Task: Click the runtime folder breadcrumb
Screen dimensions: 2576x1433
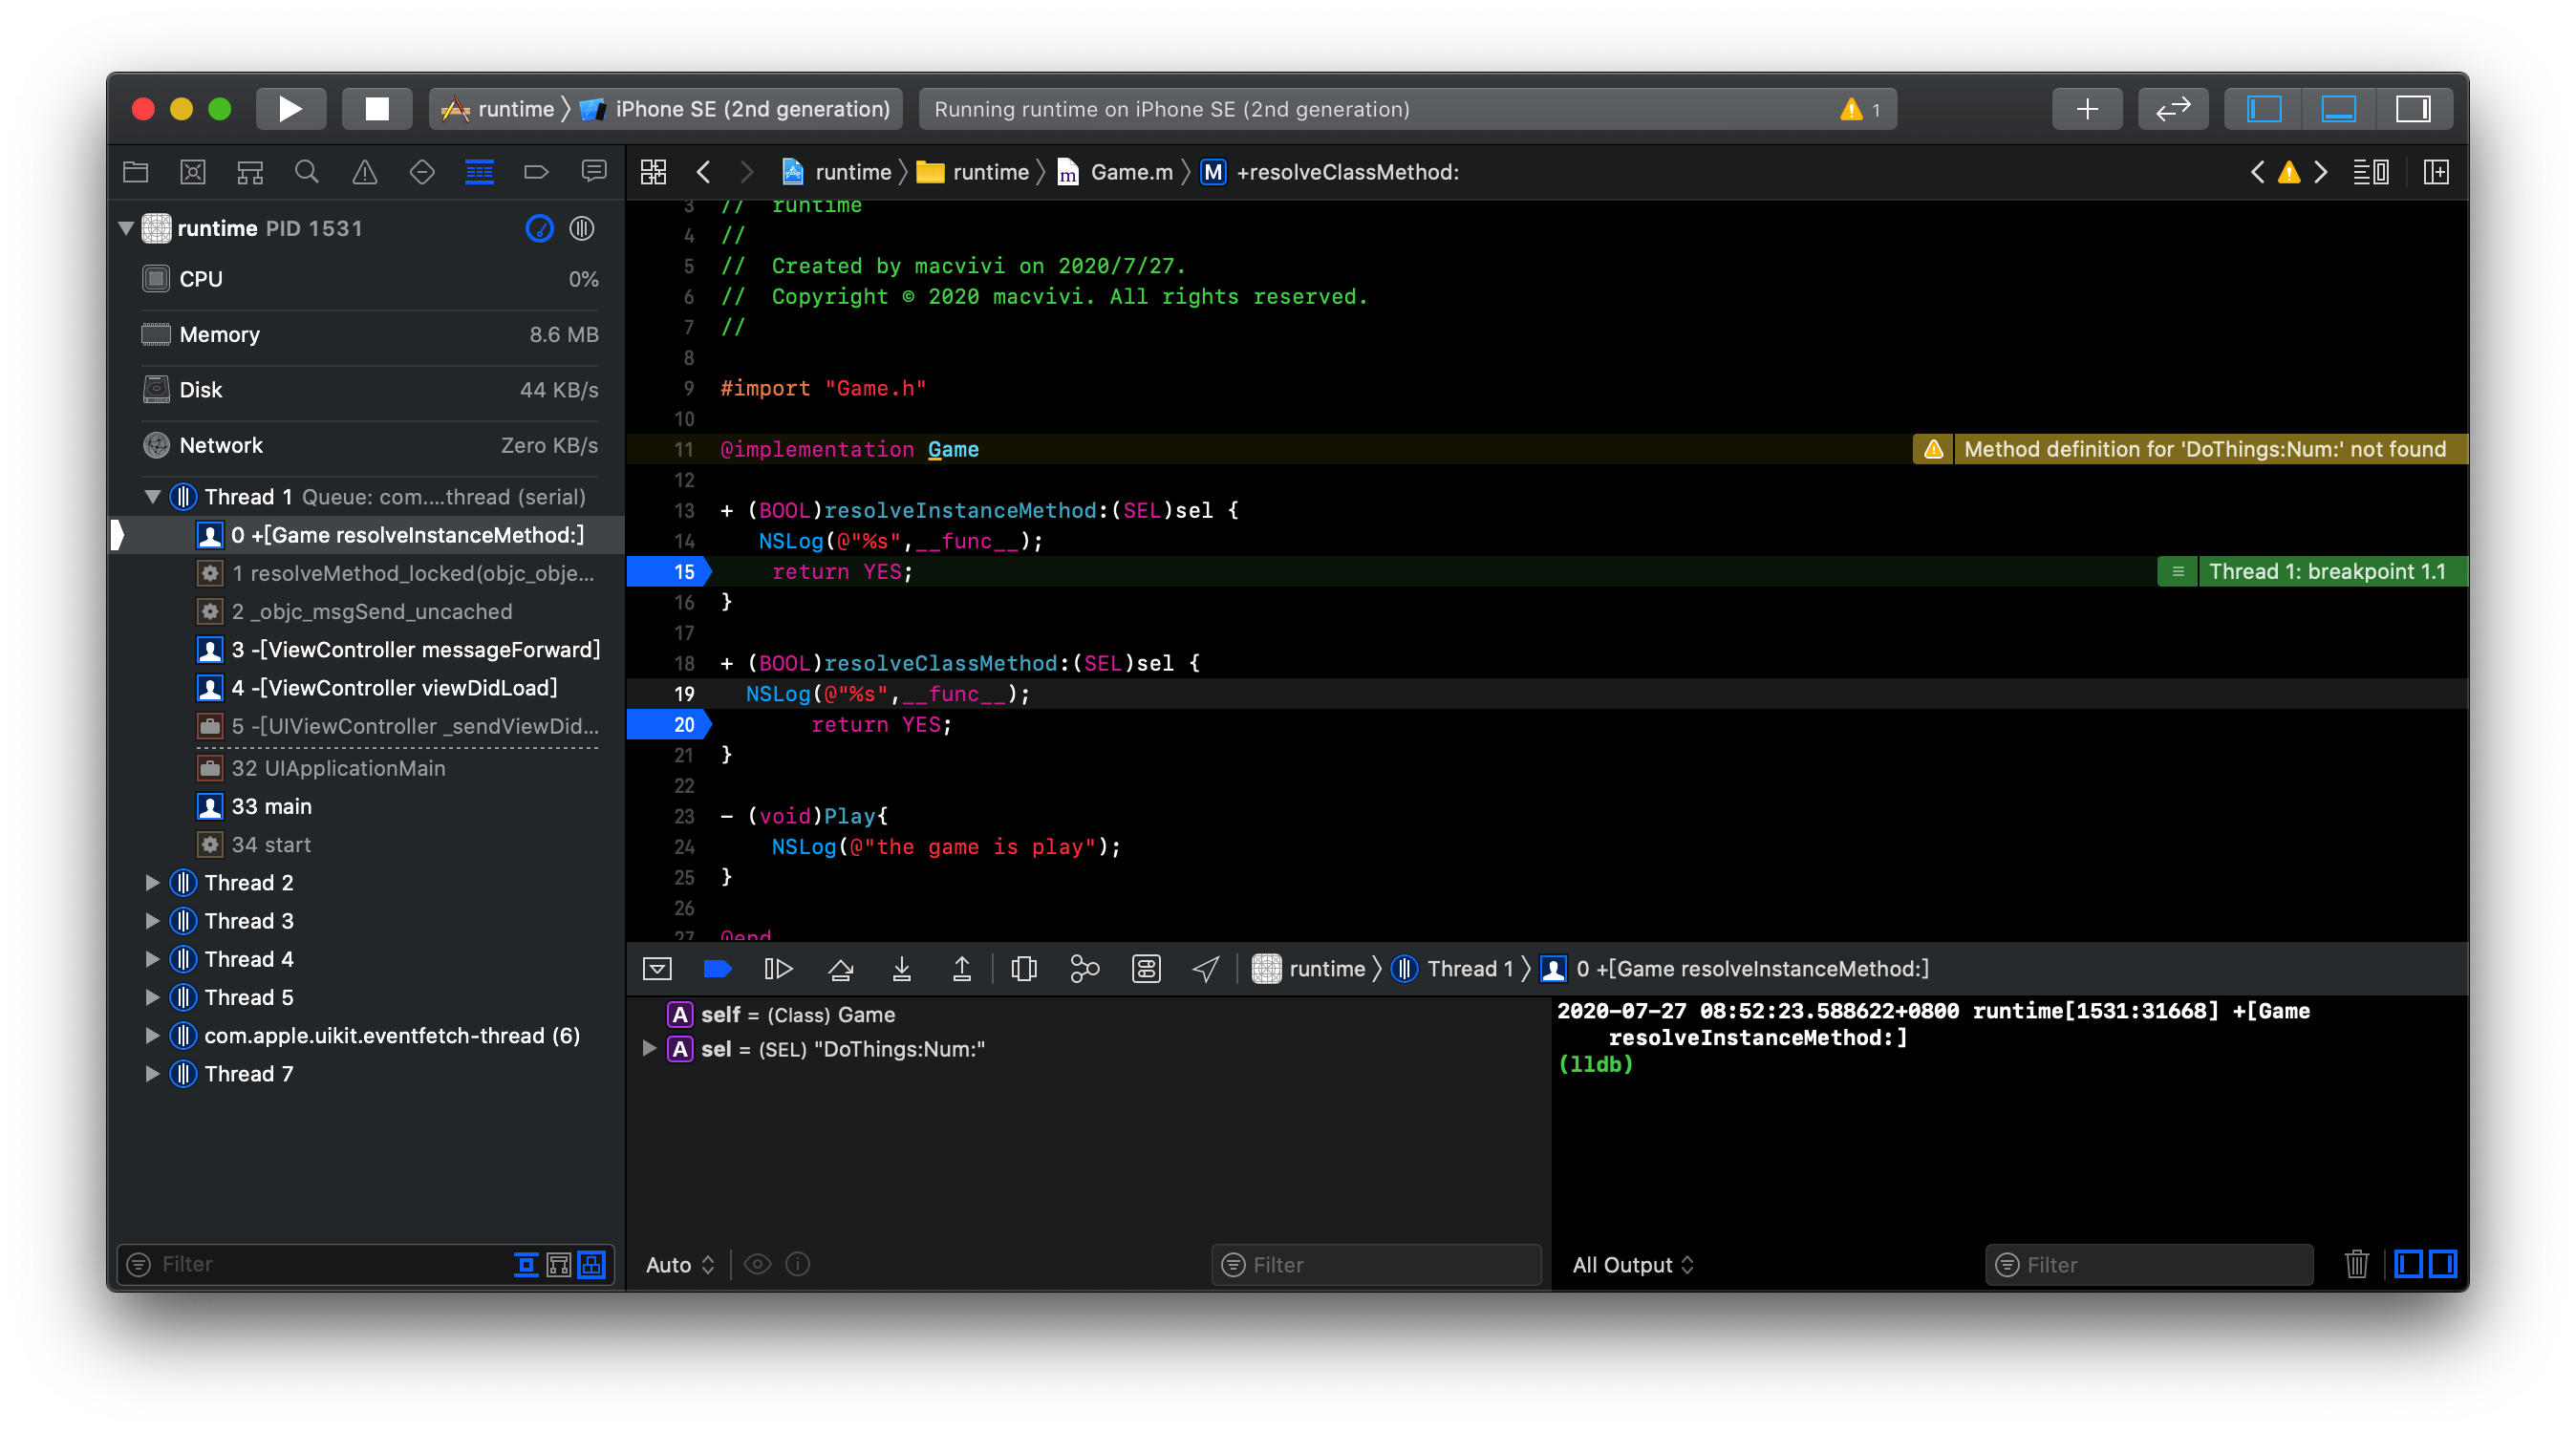Action: click(973, 172)
